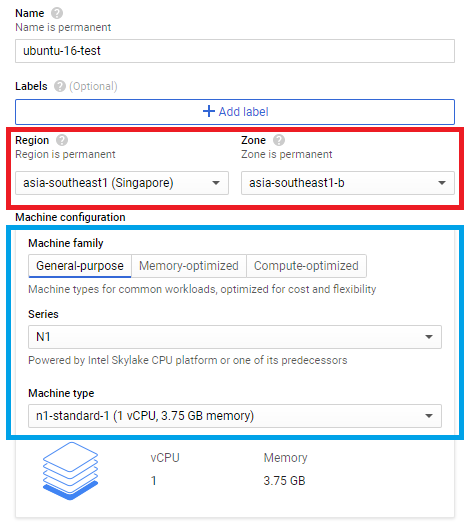The width and height of the screenshot is (467, 525).
Task: Click the help icon beside Labels
Action: point(60,86)
